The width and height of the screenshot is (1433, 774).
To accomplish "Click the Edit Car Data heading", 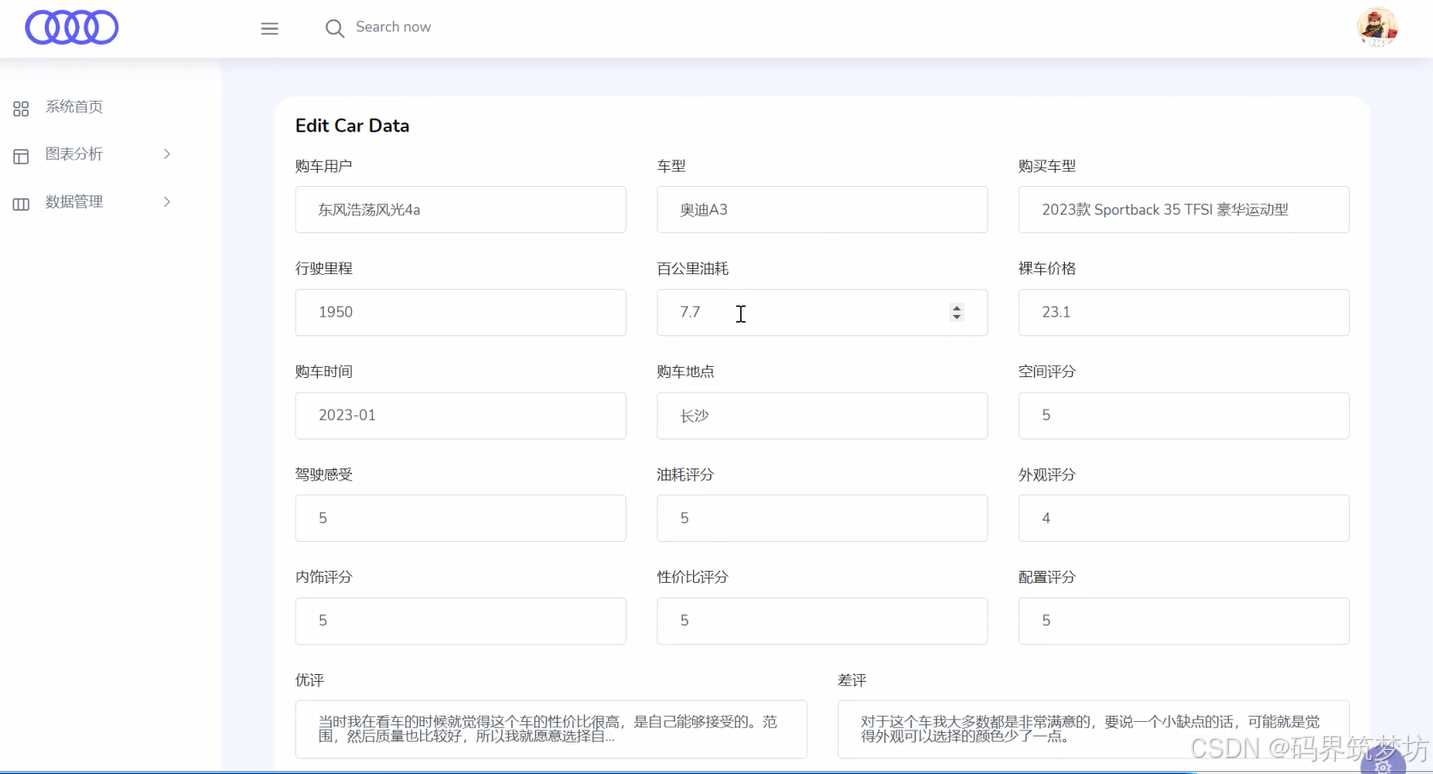I will tap(352, 126).
